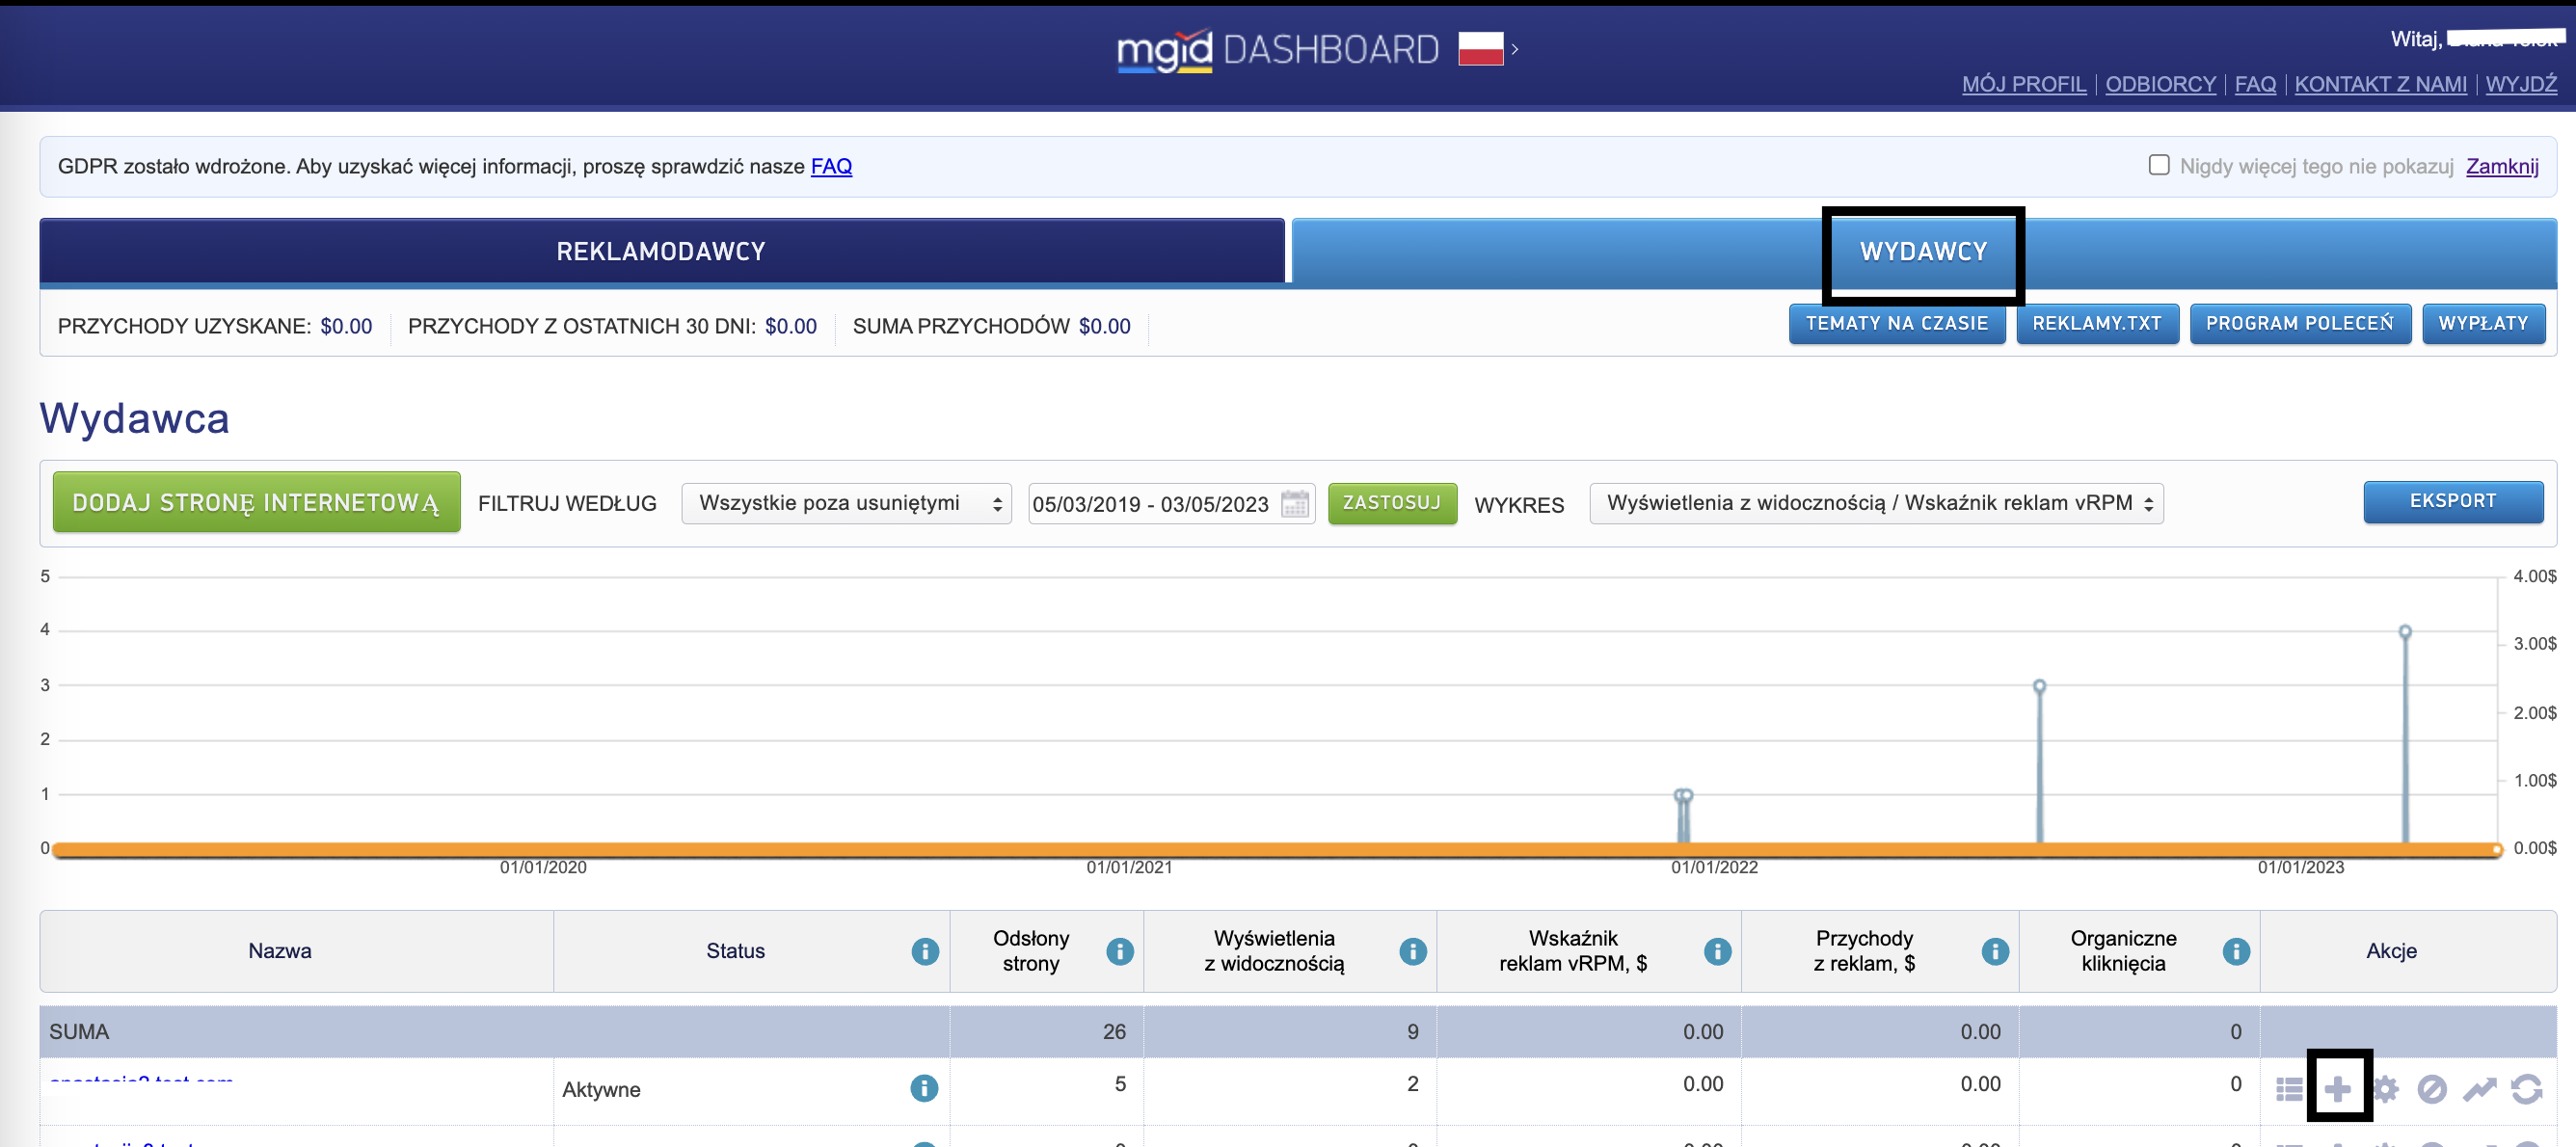The image size is (2576, 1147).
Task: Open the widget list icon in first row
Action: pyautogui.click(x=2289, y=1089)
